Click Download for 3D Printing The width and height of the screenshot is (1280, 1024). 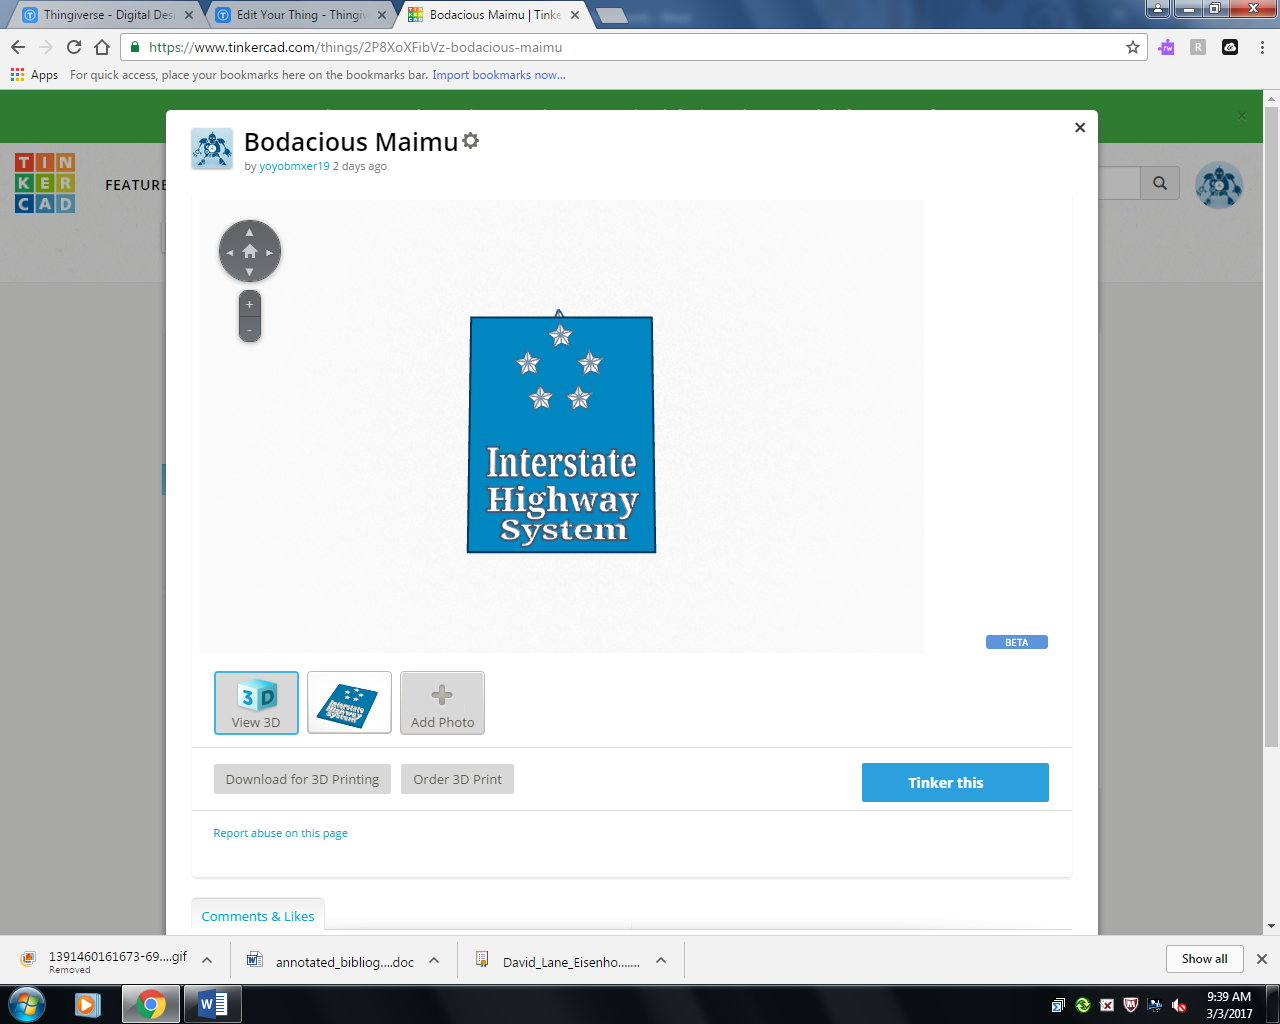(302, 779)
